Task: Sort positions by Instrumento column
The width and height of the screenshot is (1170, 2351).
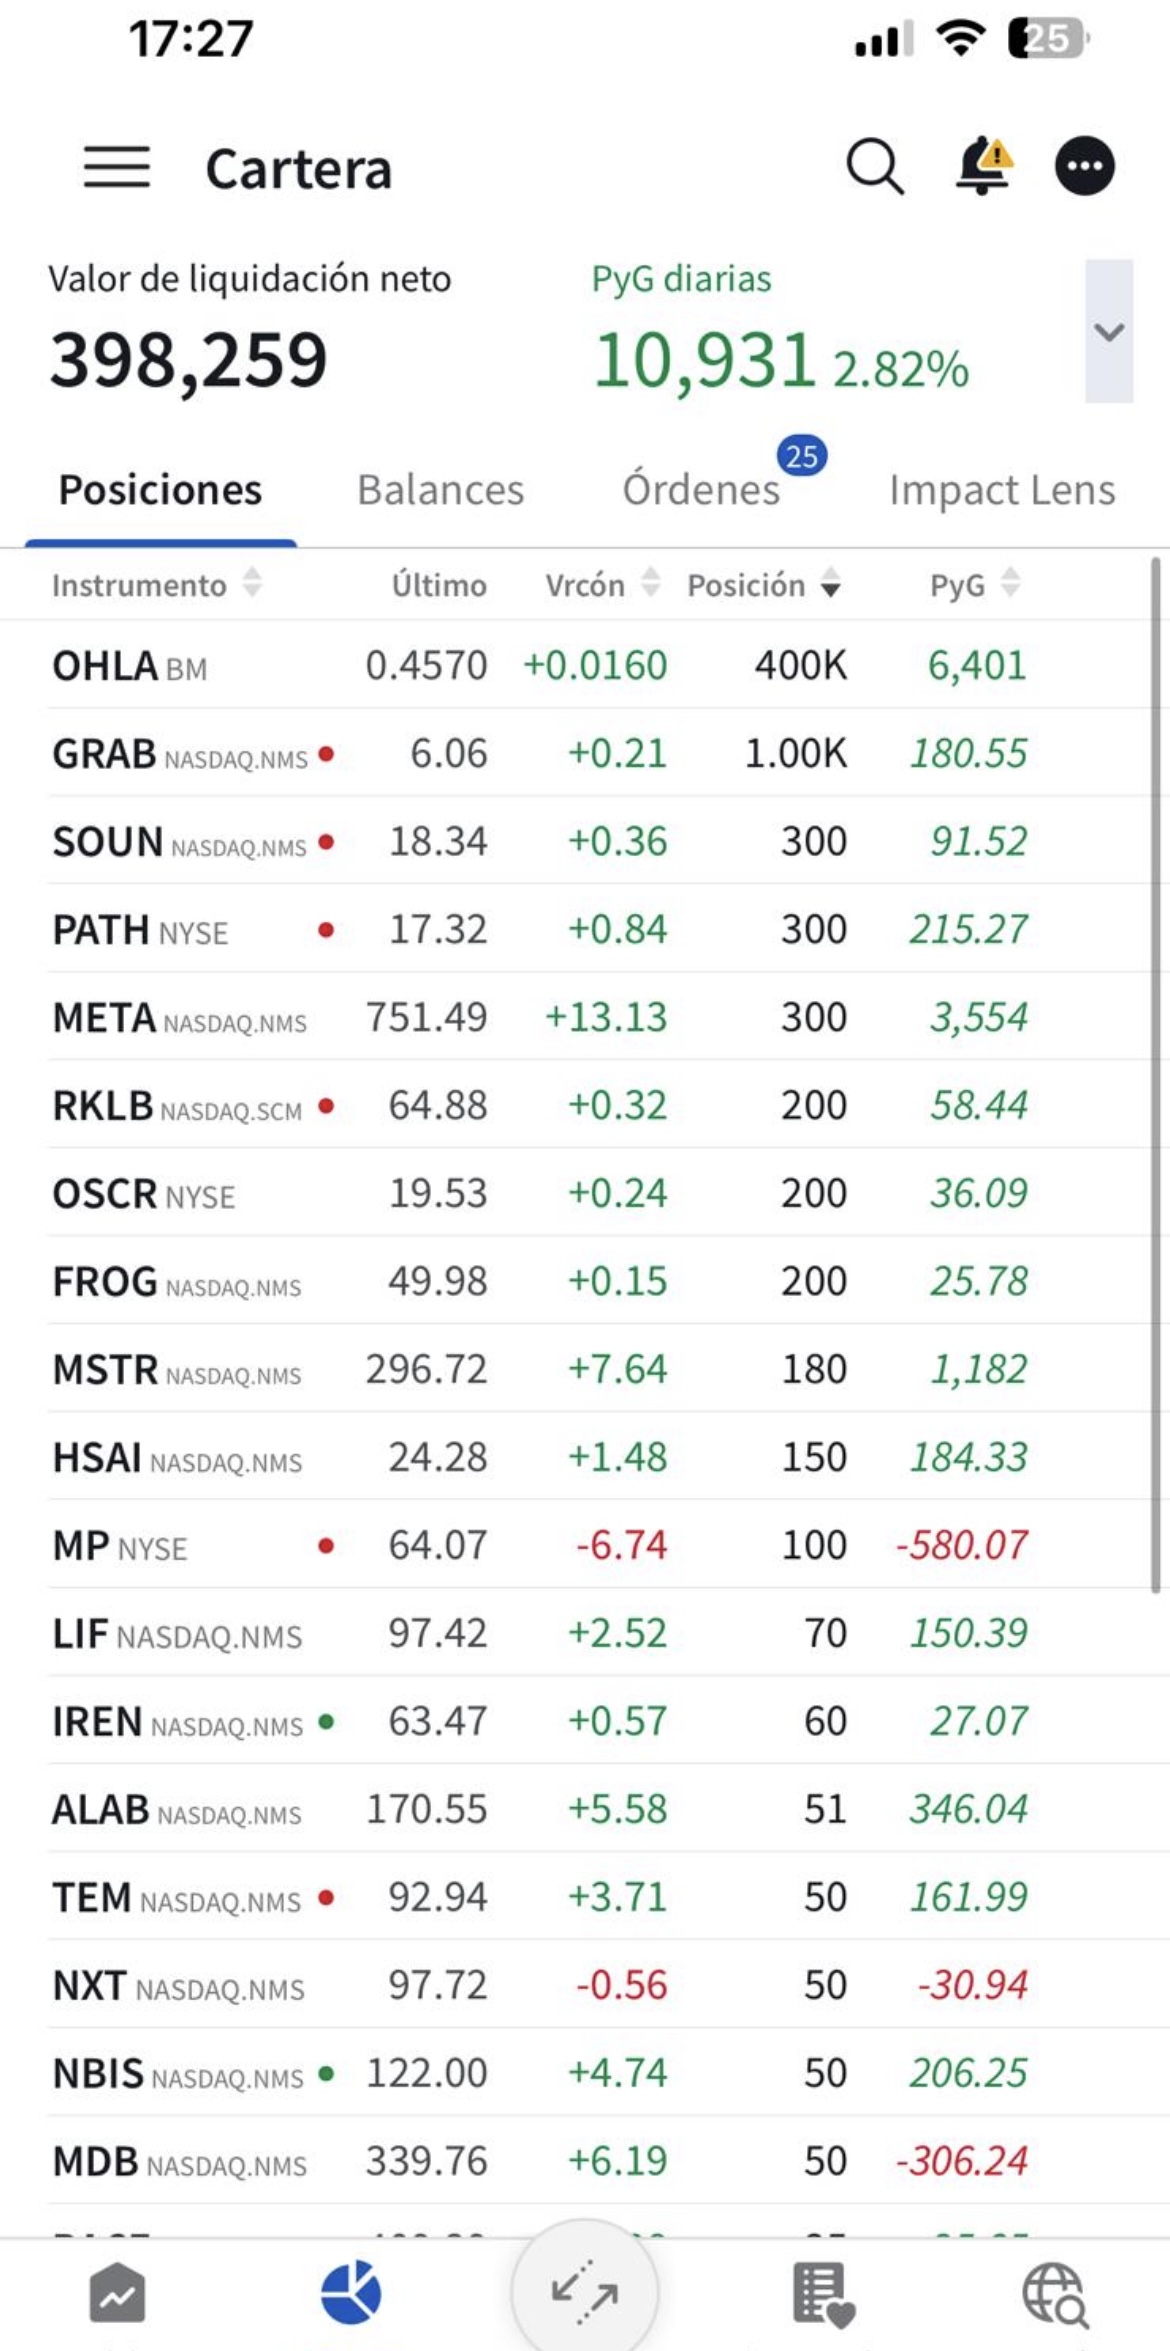Action: coord(157,584)
